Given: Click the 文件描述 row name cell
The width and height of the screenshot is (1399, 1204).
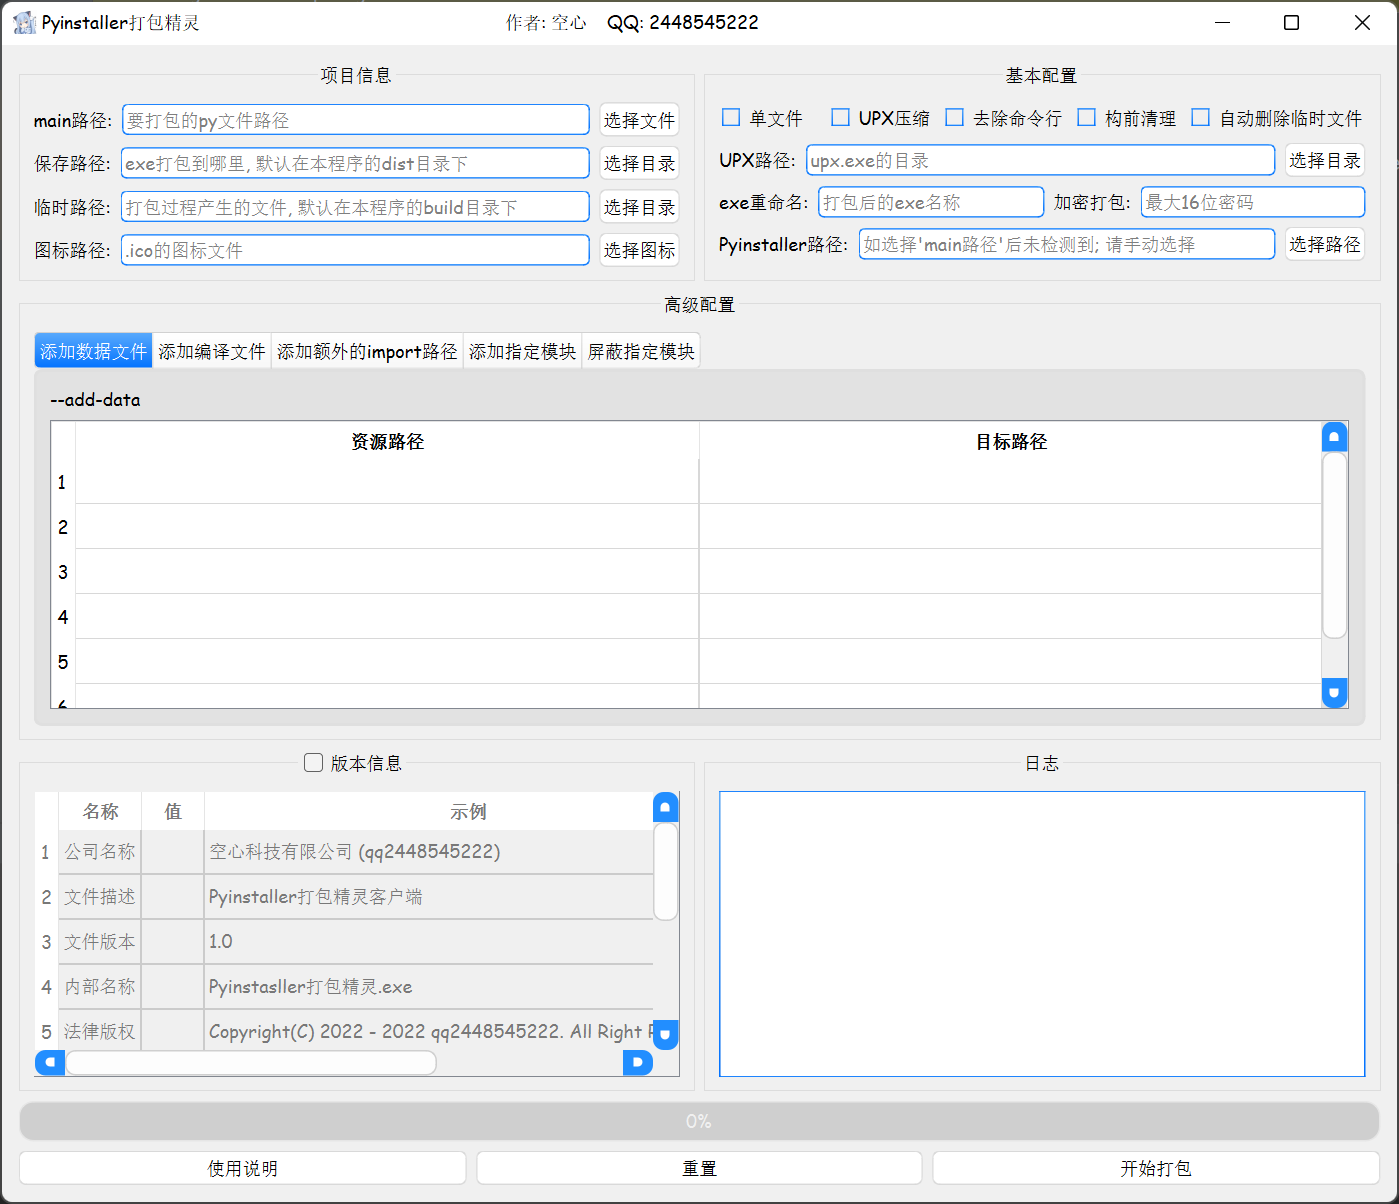Looking at the screenshot, I should pos(100,897).
